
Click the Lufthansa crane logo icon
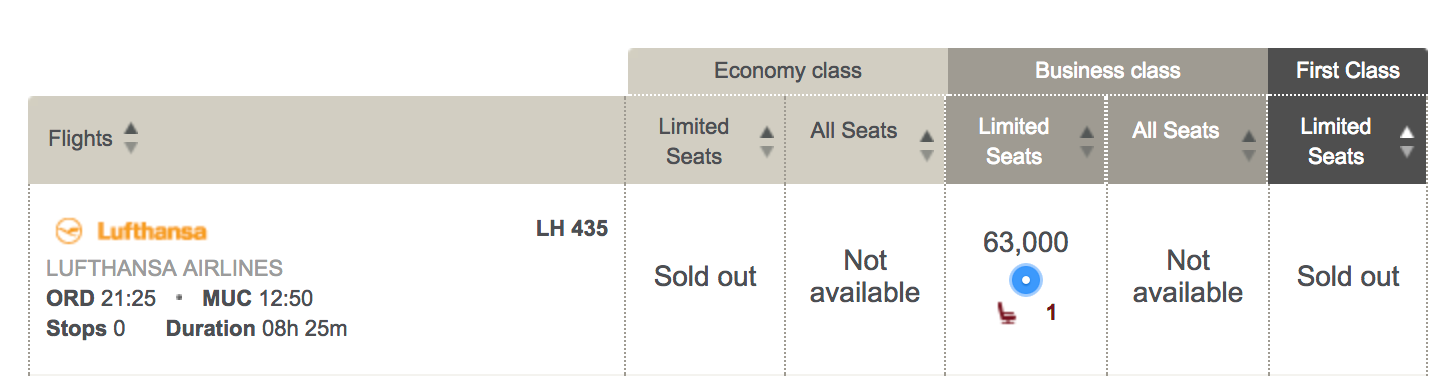coord(69,231)
